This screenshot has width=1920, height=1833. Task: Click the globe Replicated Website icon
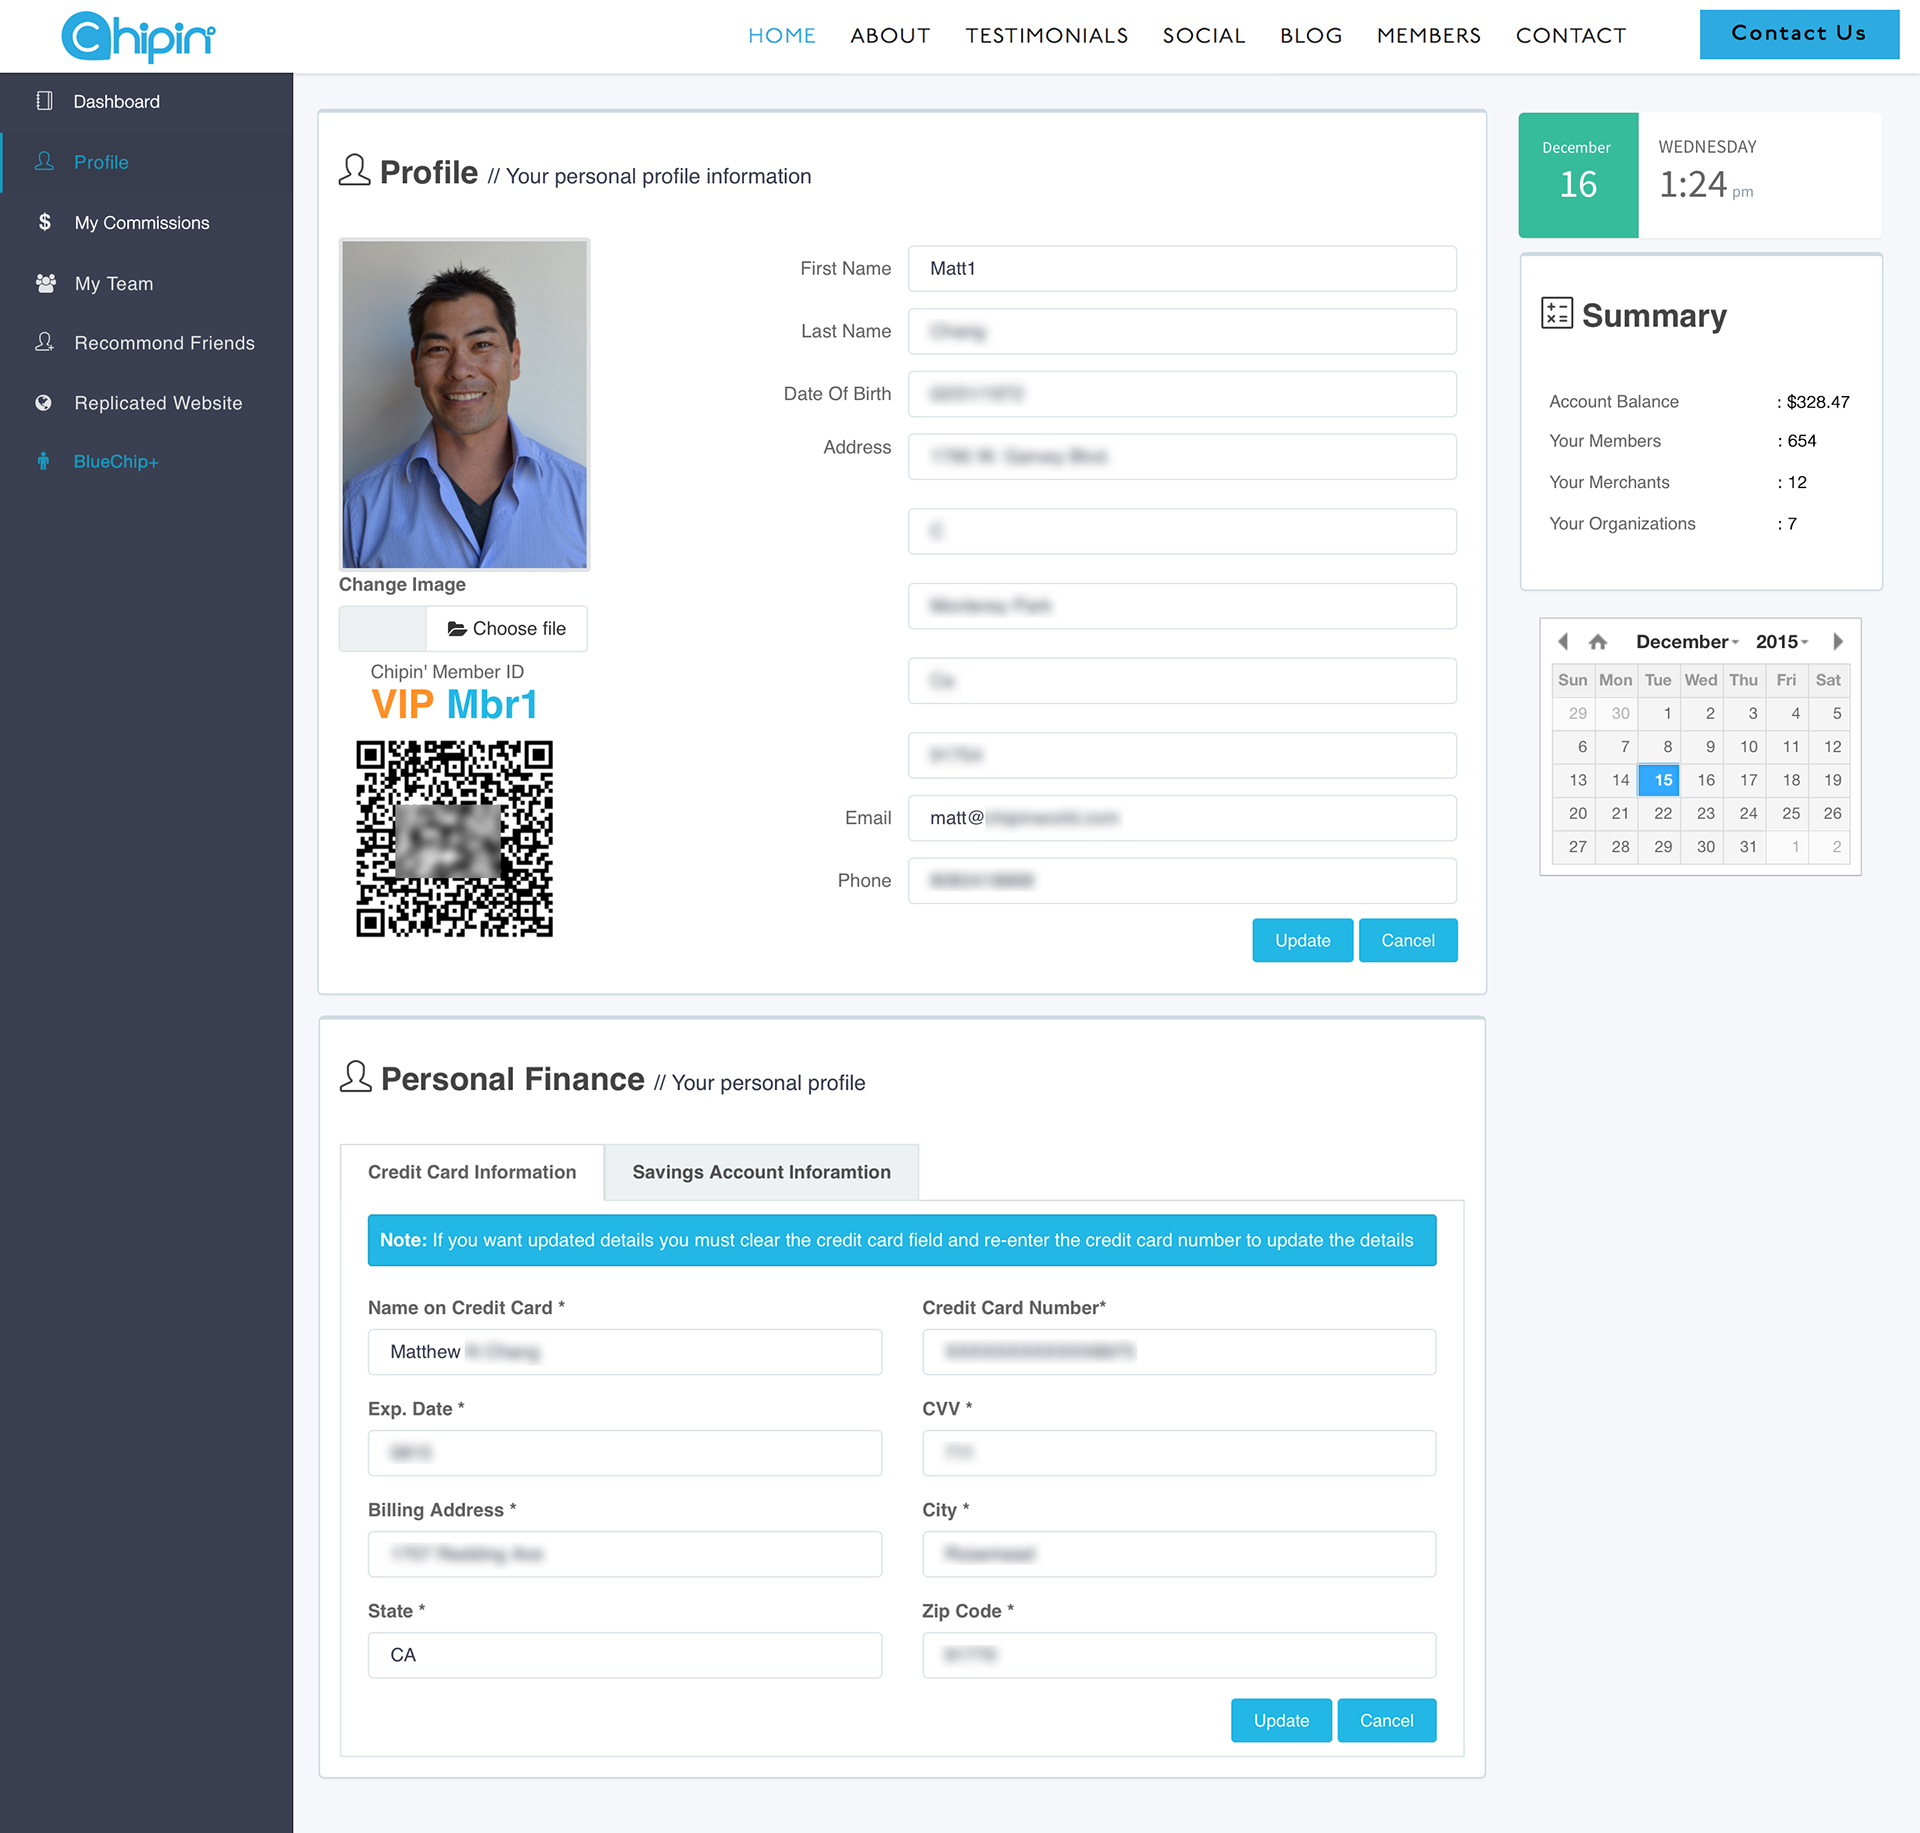click(x=43, y=403)
